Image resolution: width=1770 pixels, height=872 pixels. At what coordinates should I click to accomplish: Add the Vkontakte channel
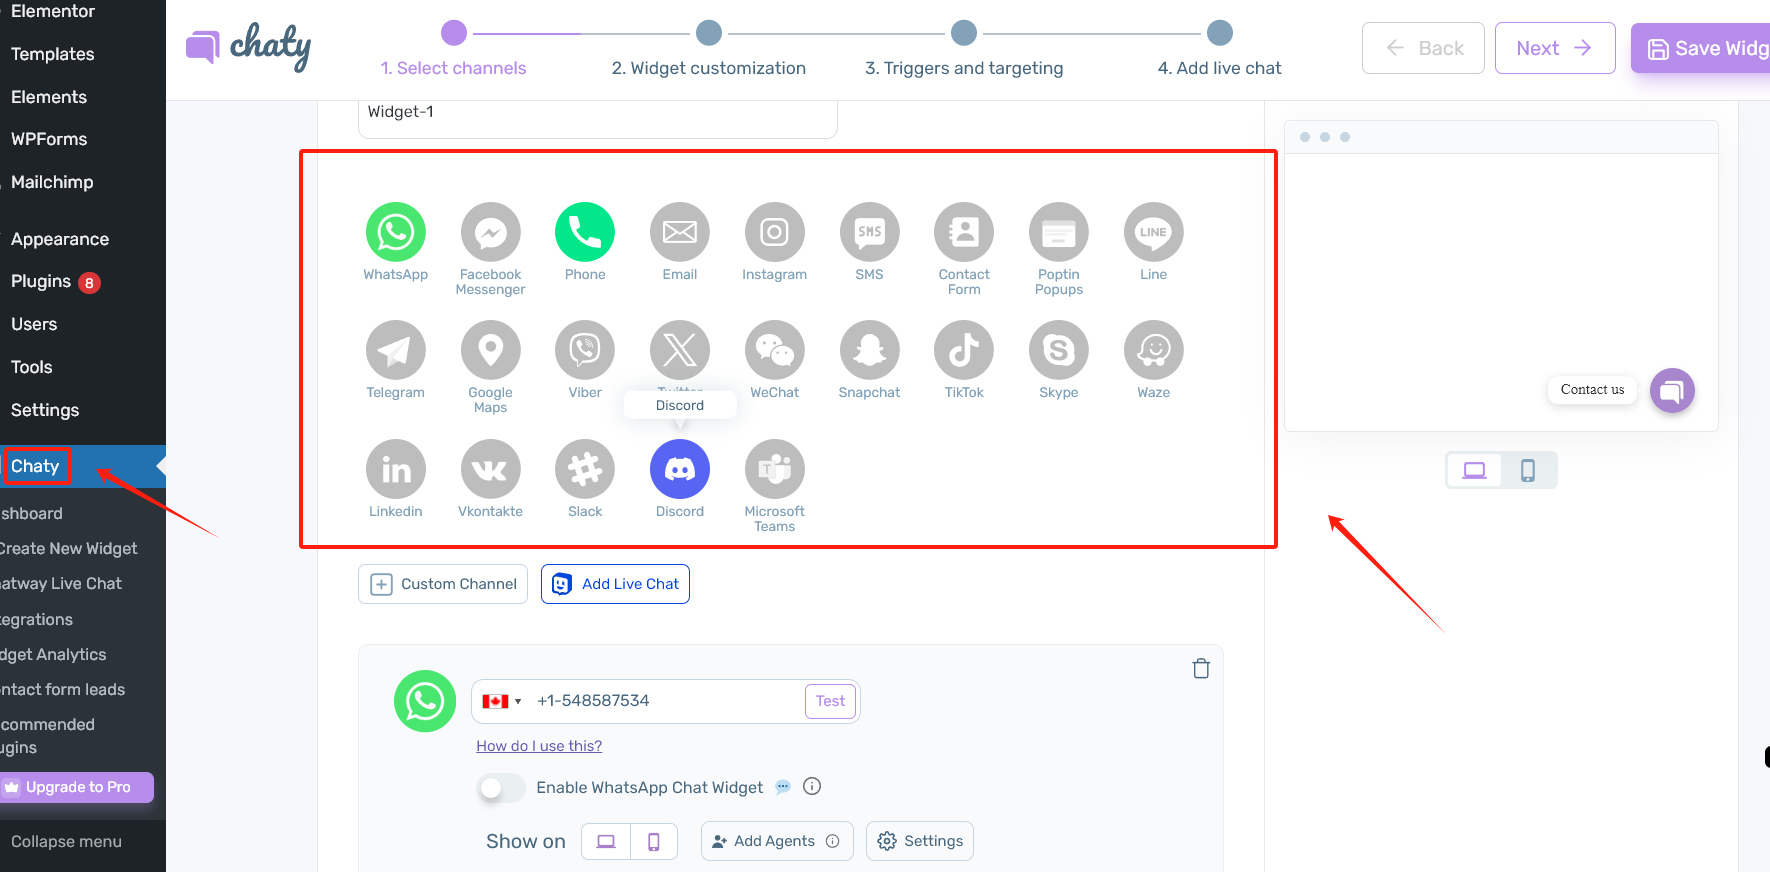[490, 469]
